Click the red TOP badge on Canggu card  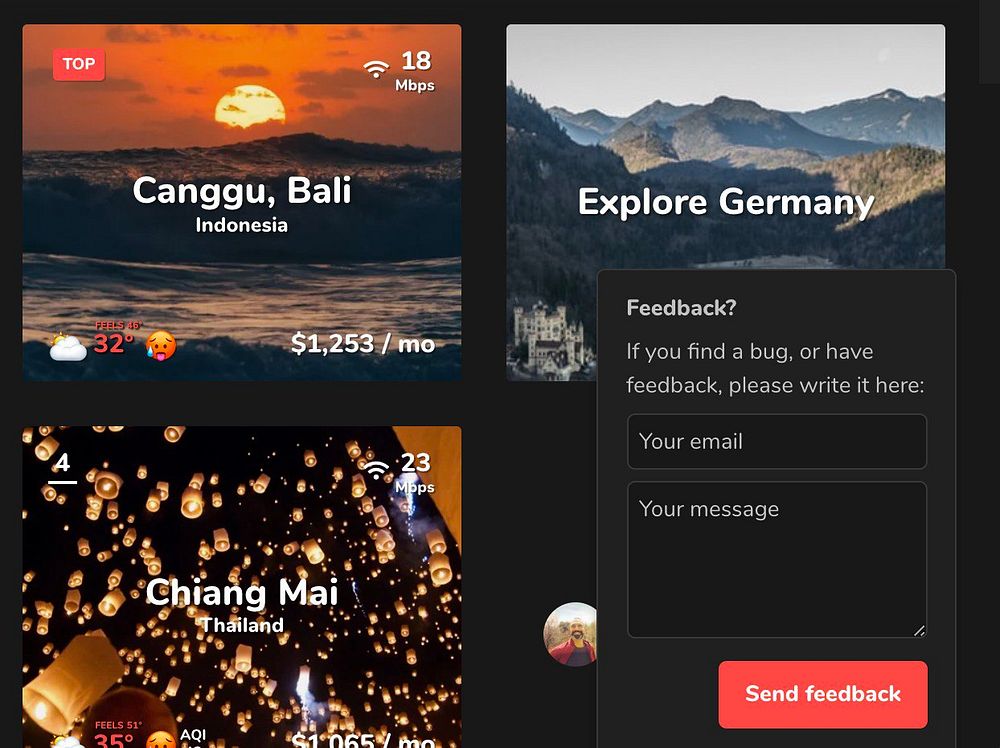[78, 64]
